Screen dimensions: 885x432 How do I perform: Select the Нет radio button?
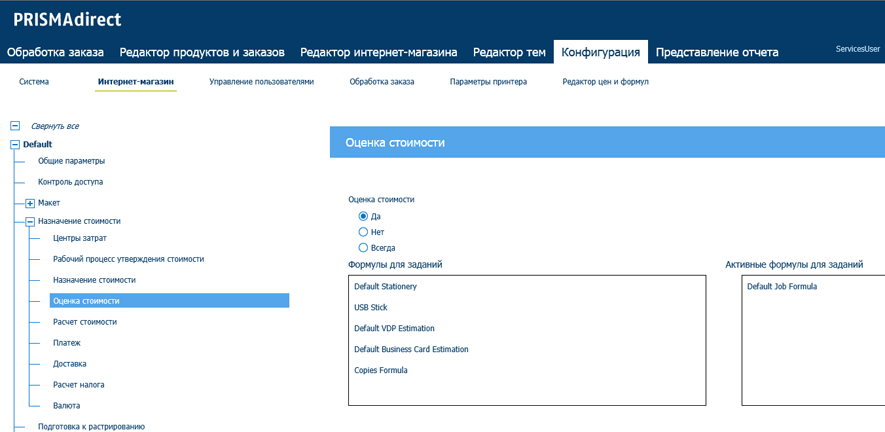coord(363,232)
